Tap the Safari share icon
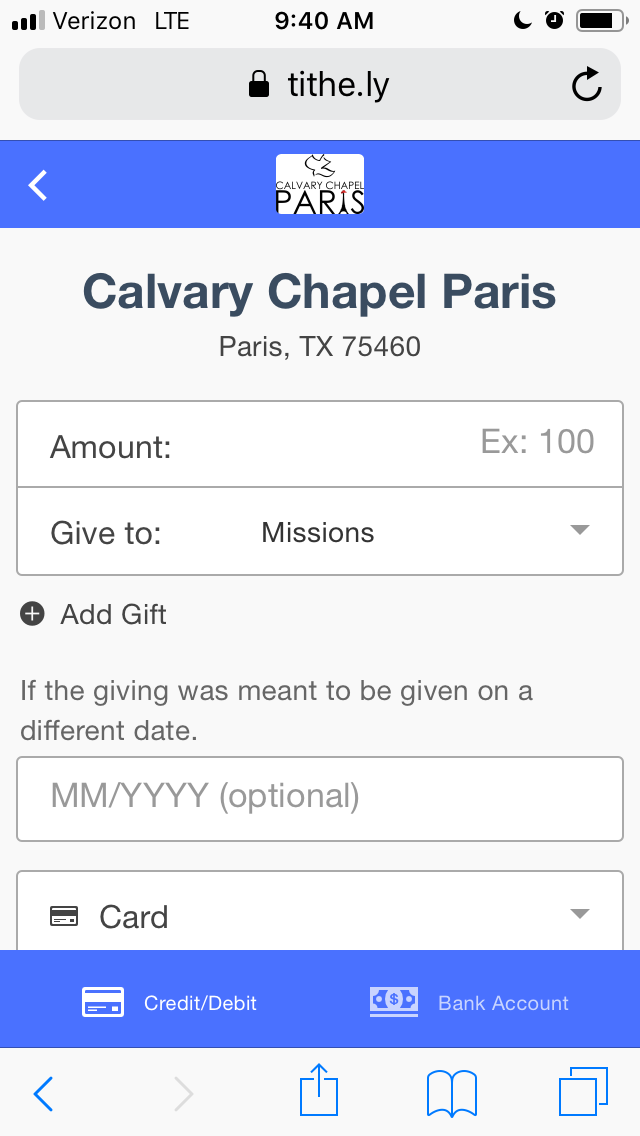 319,1092
